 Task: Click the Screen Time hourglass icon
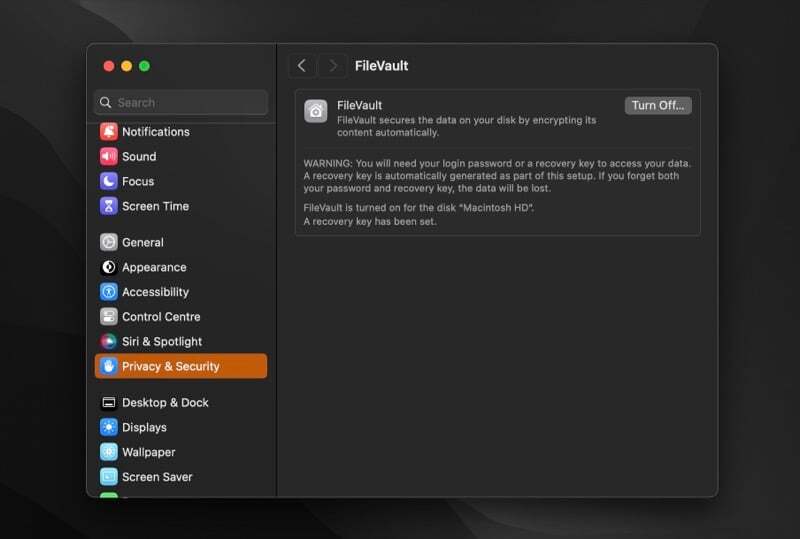pos(109,206)
